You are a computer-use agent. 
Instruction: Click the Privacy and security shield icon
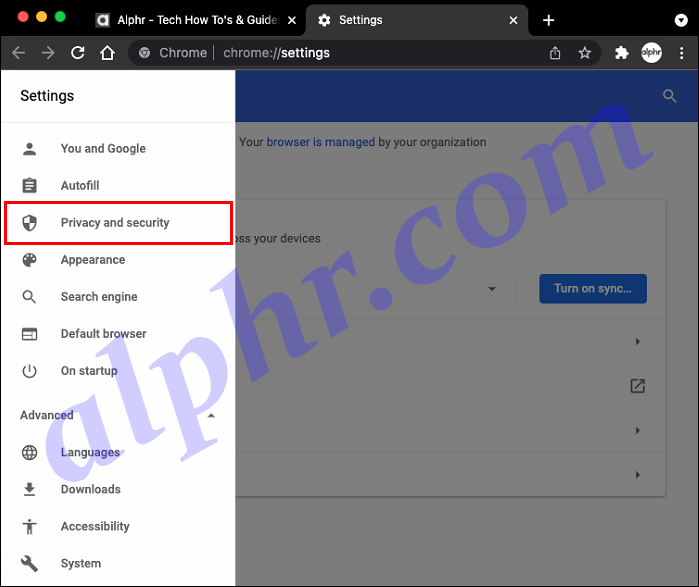click(29, 222)
